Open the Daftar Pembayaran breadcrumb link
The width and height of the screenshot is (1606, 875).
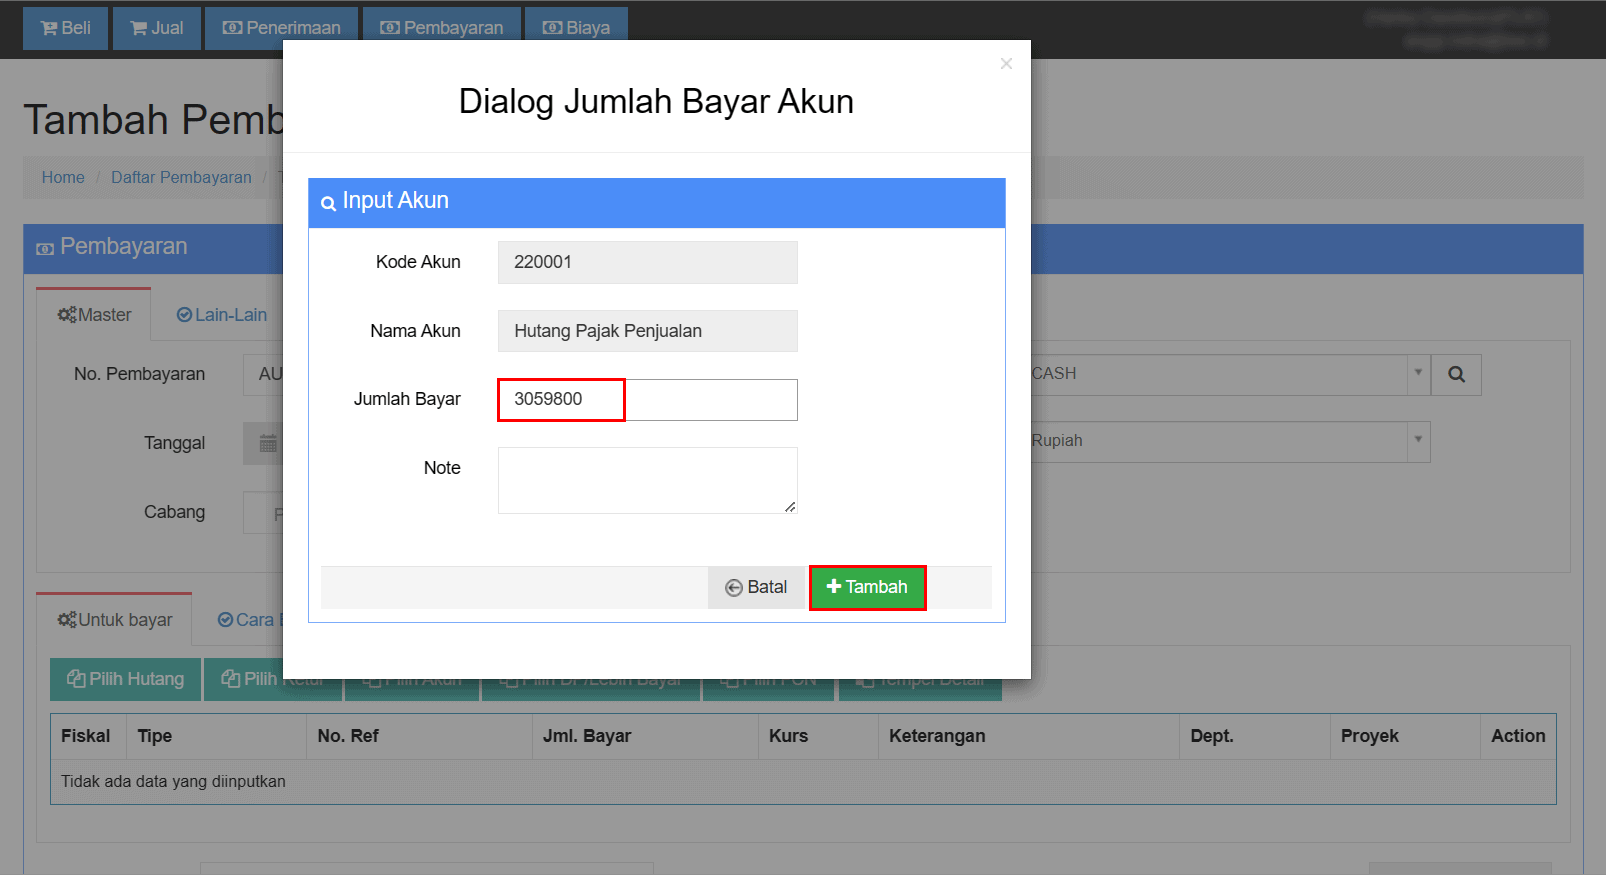[181, 177]
